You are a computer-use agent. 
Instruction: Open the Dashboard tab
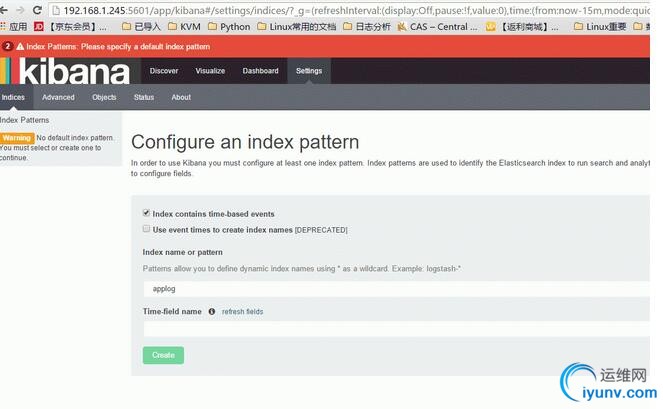click(260, 71)
